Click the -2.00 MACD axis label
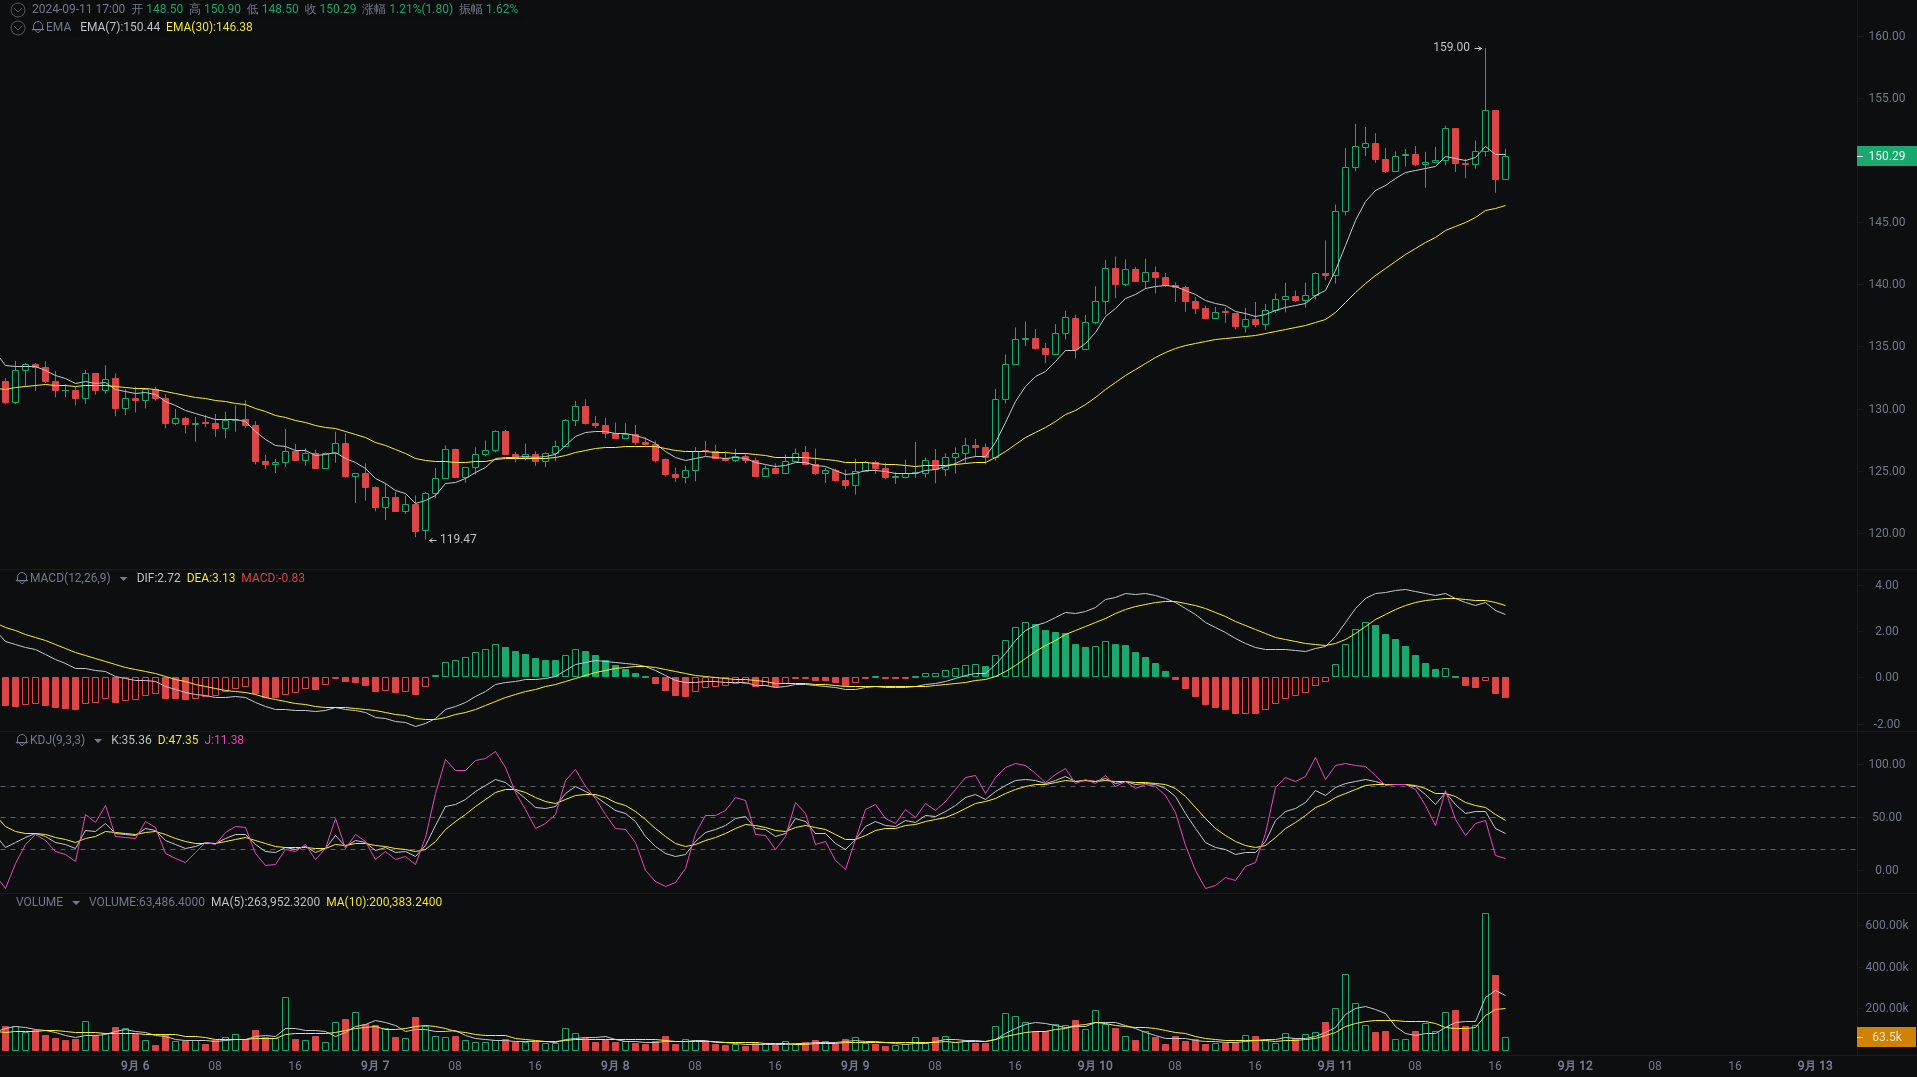The image size is (1917, 1077). 1887,724
